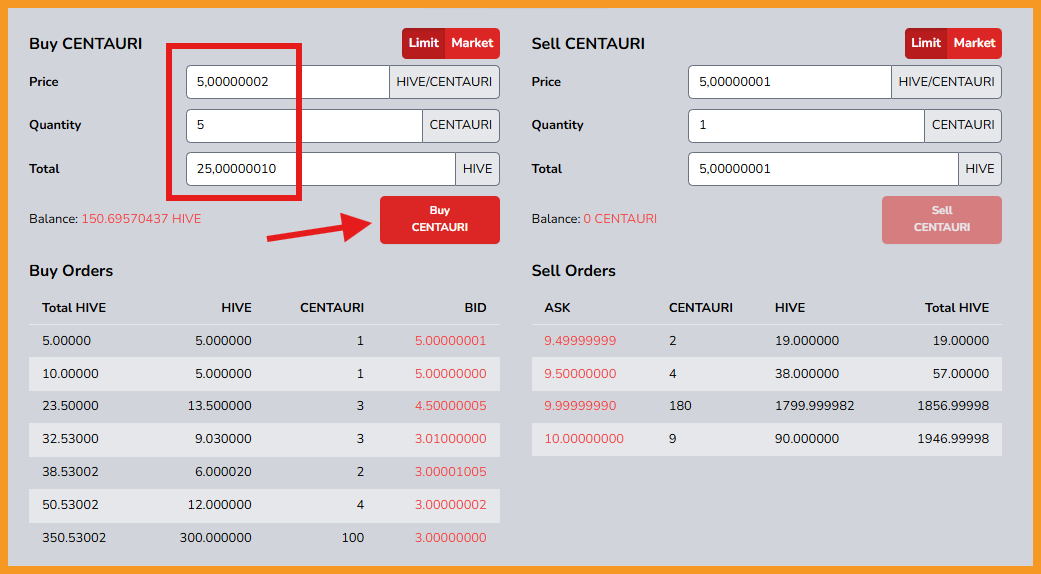Screen dimensions: 1041x574
Task: Focus the buy Price field showing 5,00000002
Action: click(287, 82)
